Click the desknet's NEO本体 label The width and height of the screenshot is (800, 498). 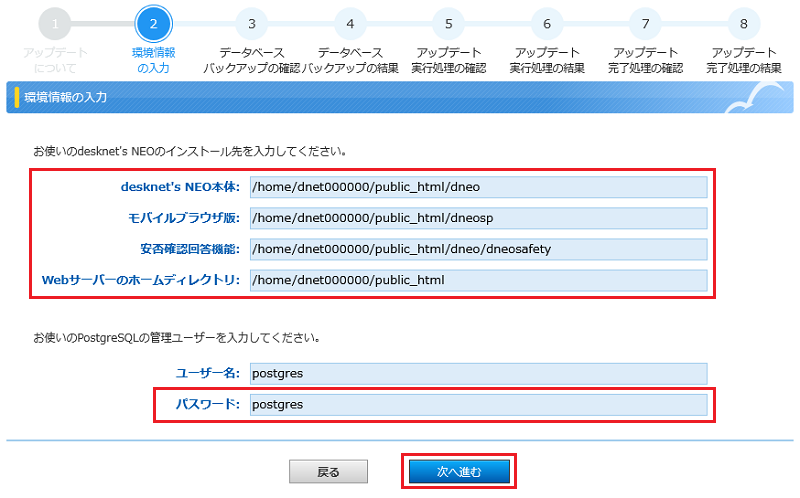point(180,187)
